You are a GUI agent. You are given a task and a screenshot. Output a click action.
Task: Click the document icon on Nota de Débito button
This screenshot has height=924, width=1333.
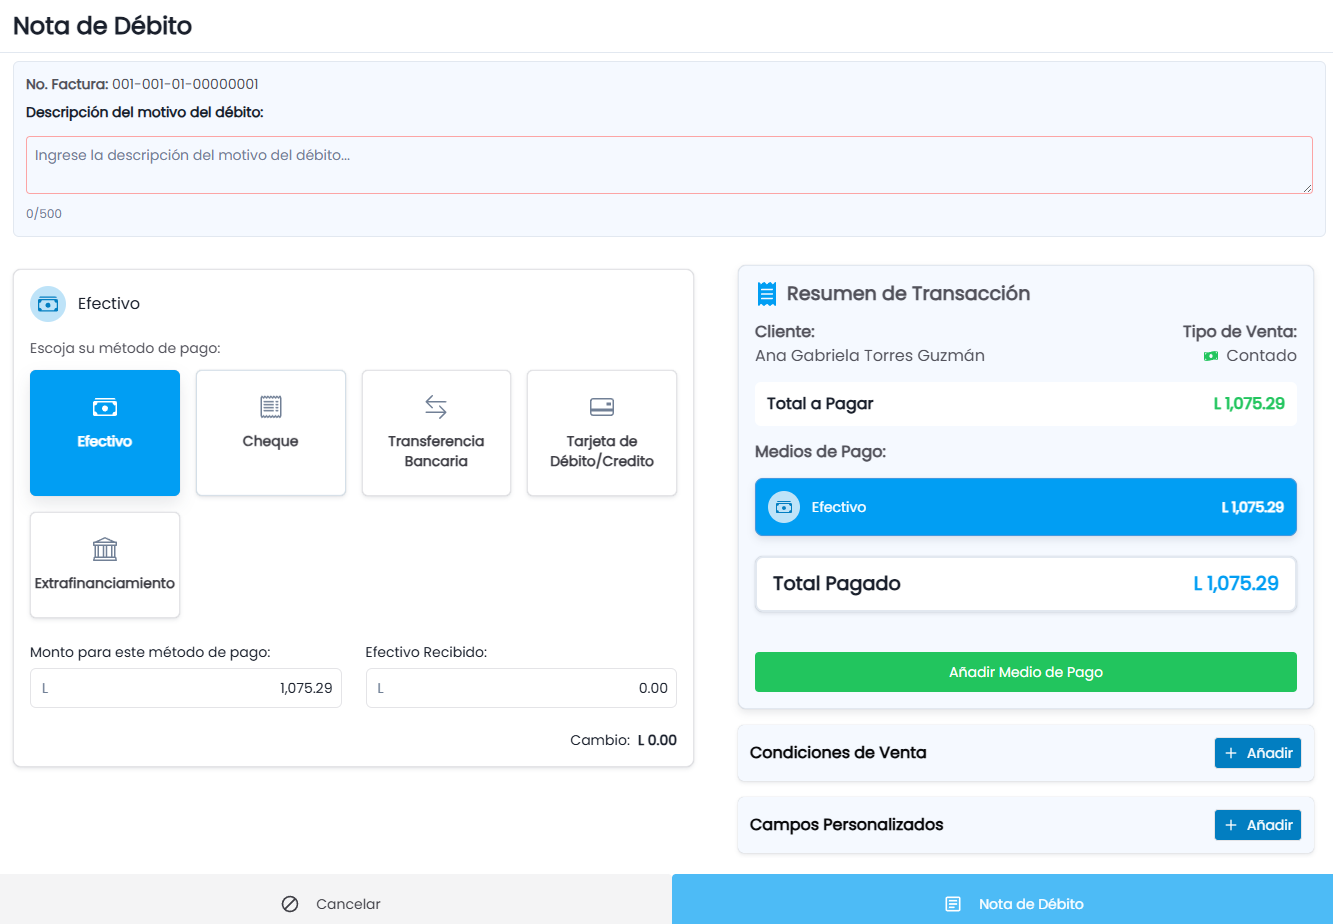point(953,904)
